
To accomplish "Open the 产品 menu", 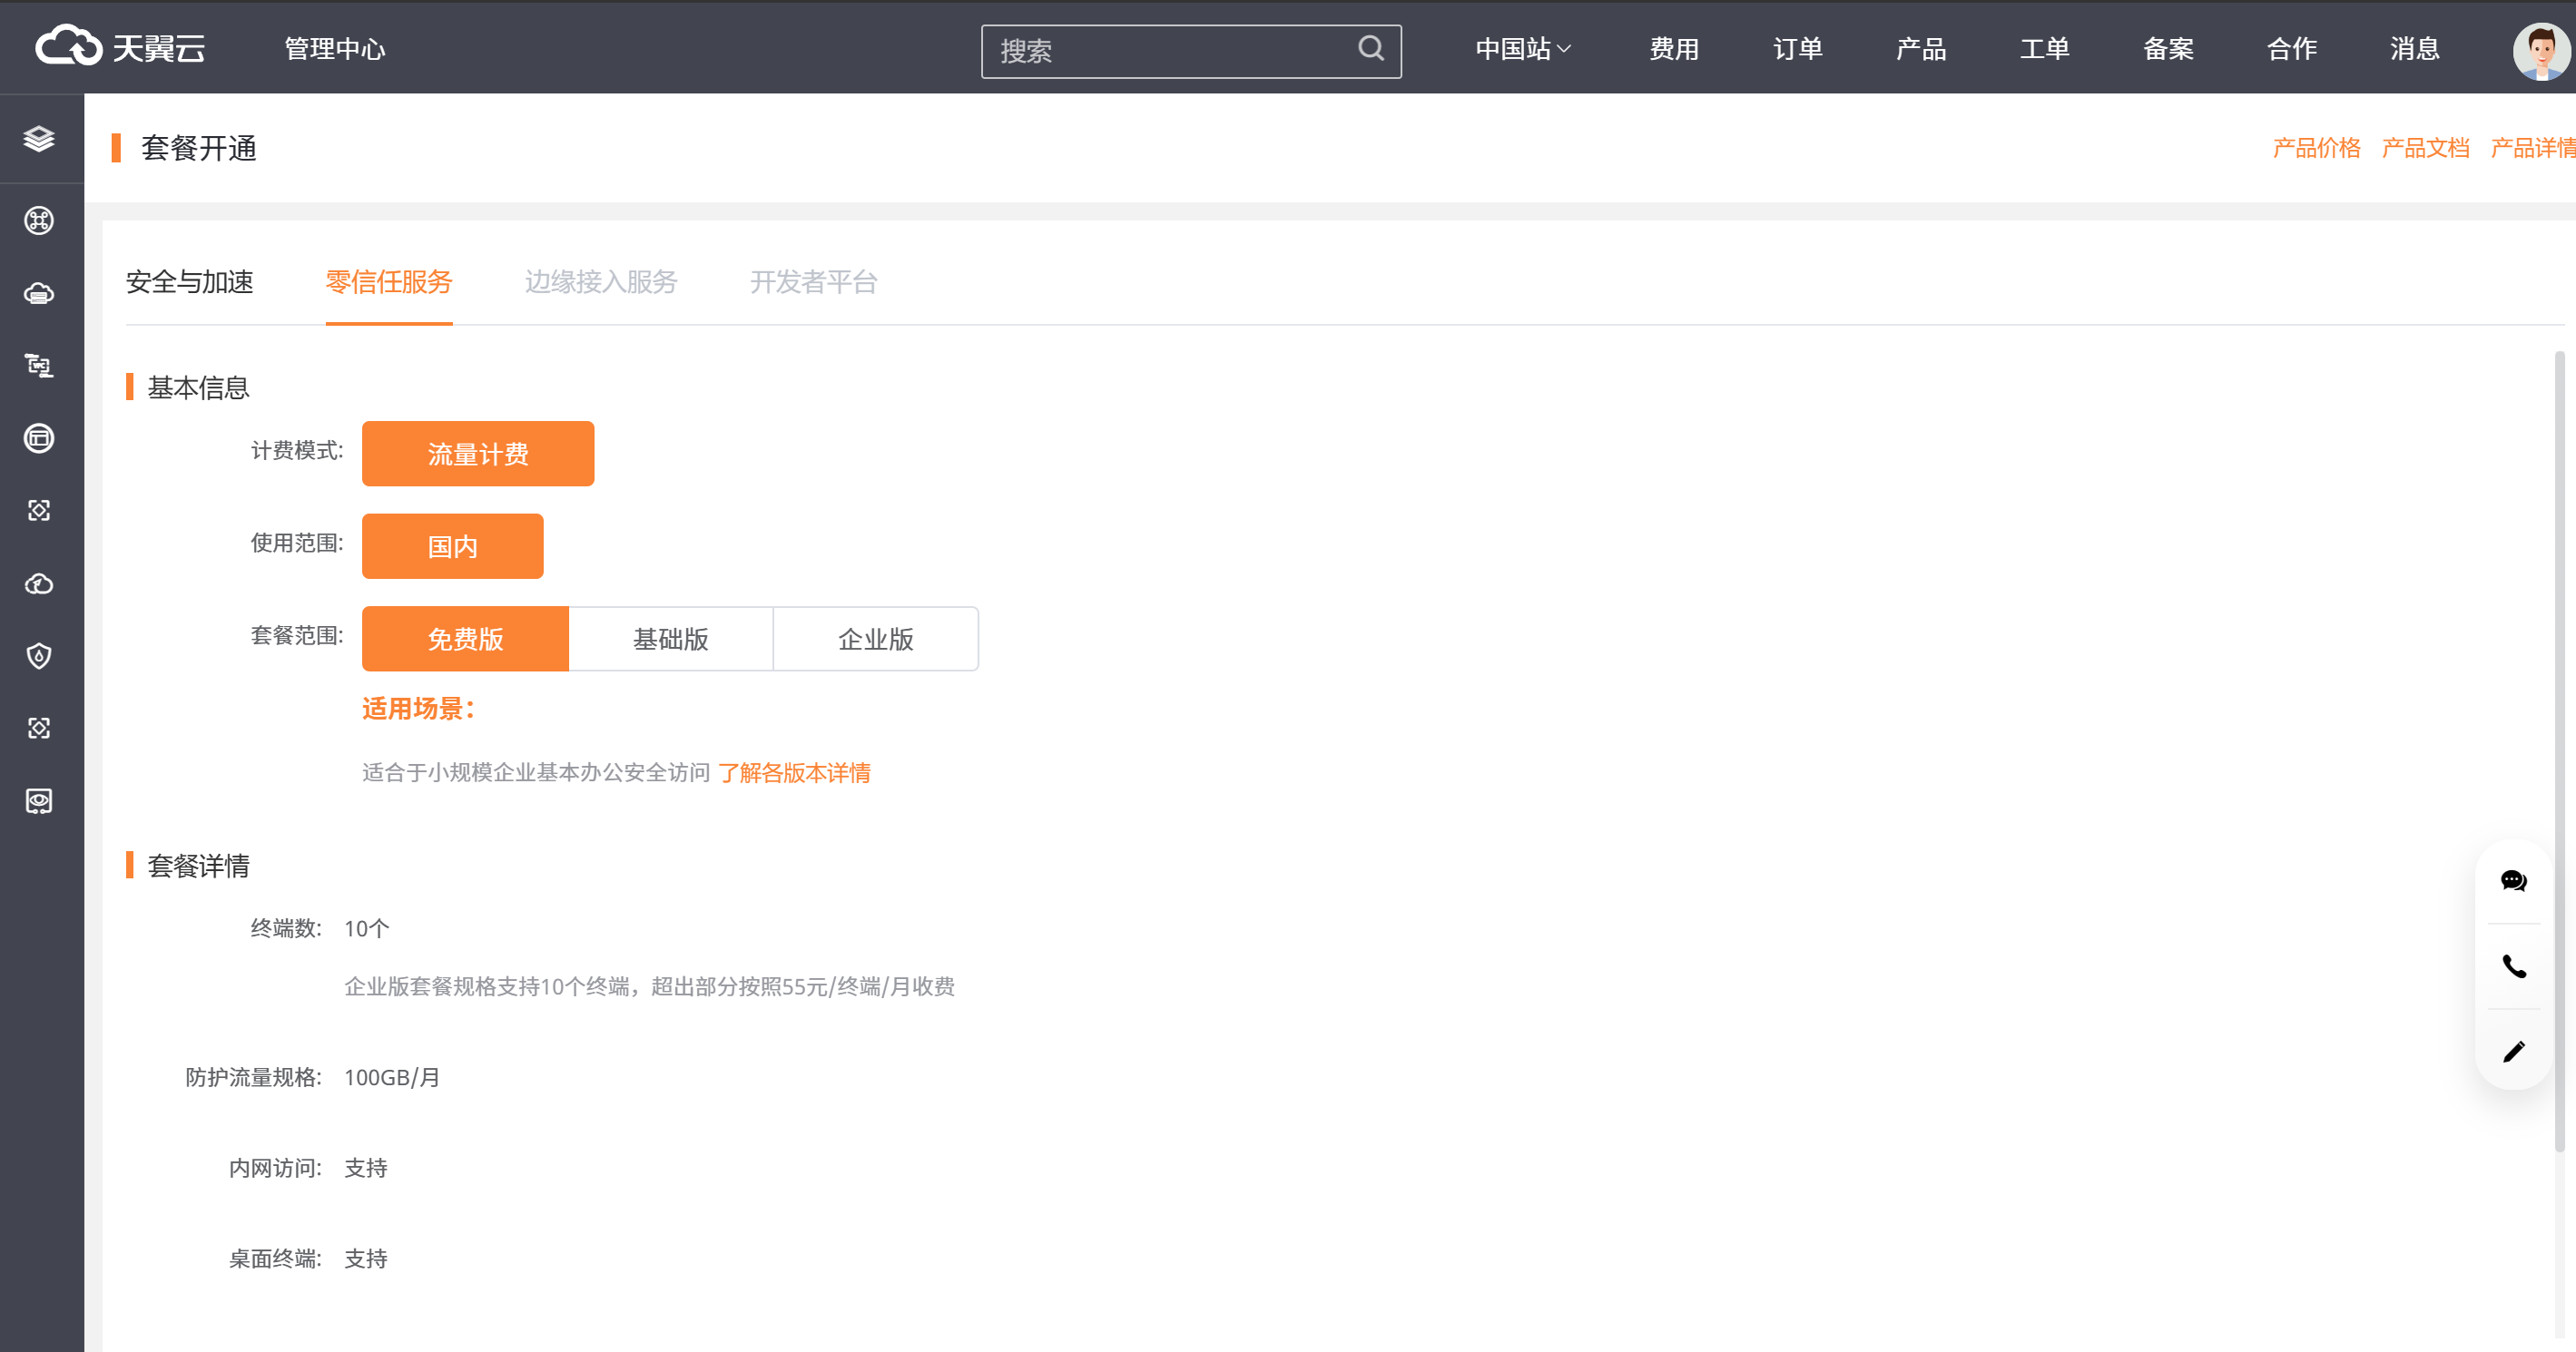I will coord(1921,48).
